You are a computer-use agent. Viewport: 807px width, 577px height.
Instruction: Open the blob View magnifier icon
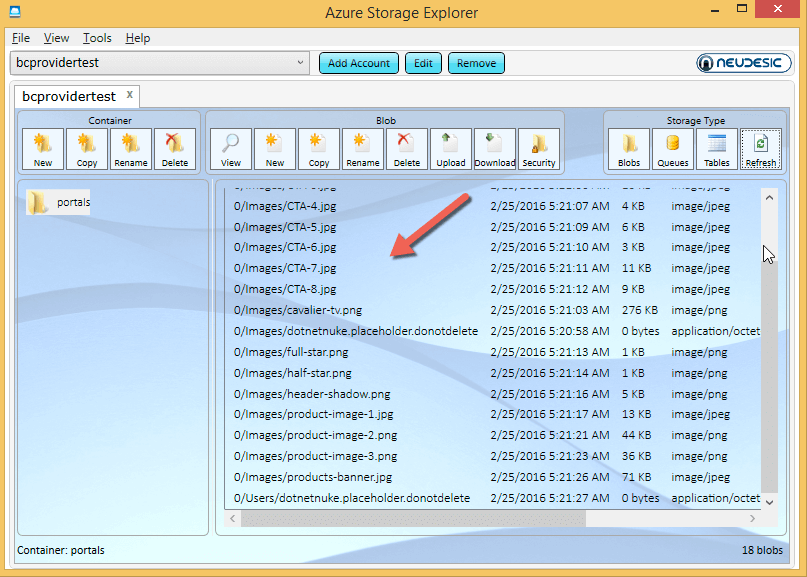point(231,149)
